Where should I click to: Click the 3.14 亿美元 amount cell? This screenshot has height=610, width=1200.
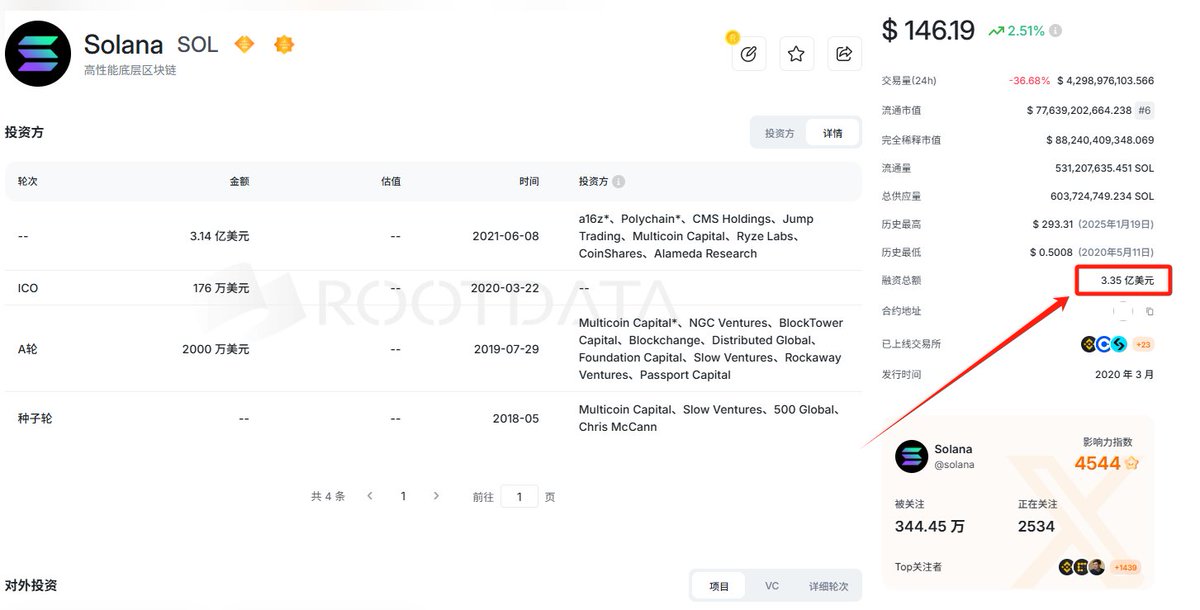pos(219,236)
